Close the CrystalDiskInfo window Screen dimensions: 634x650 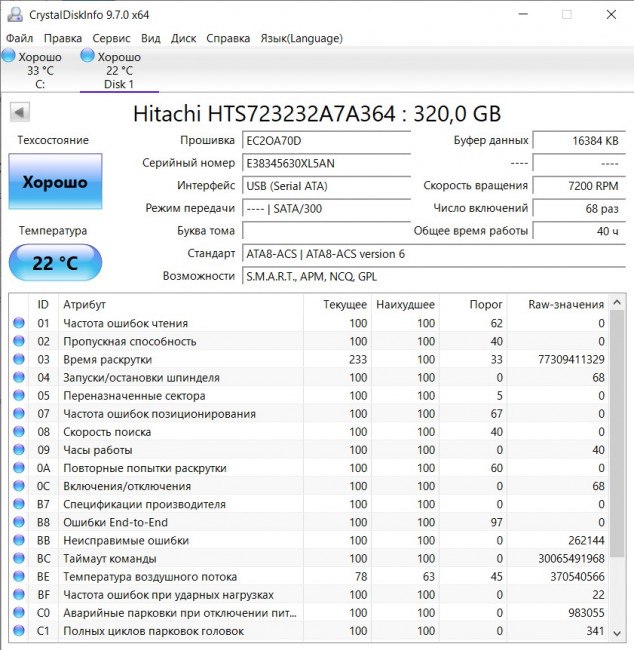pos(611,15)
